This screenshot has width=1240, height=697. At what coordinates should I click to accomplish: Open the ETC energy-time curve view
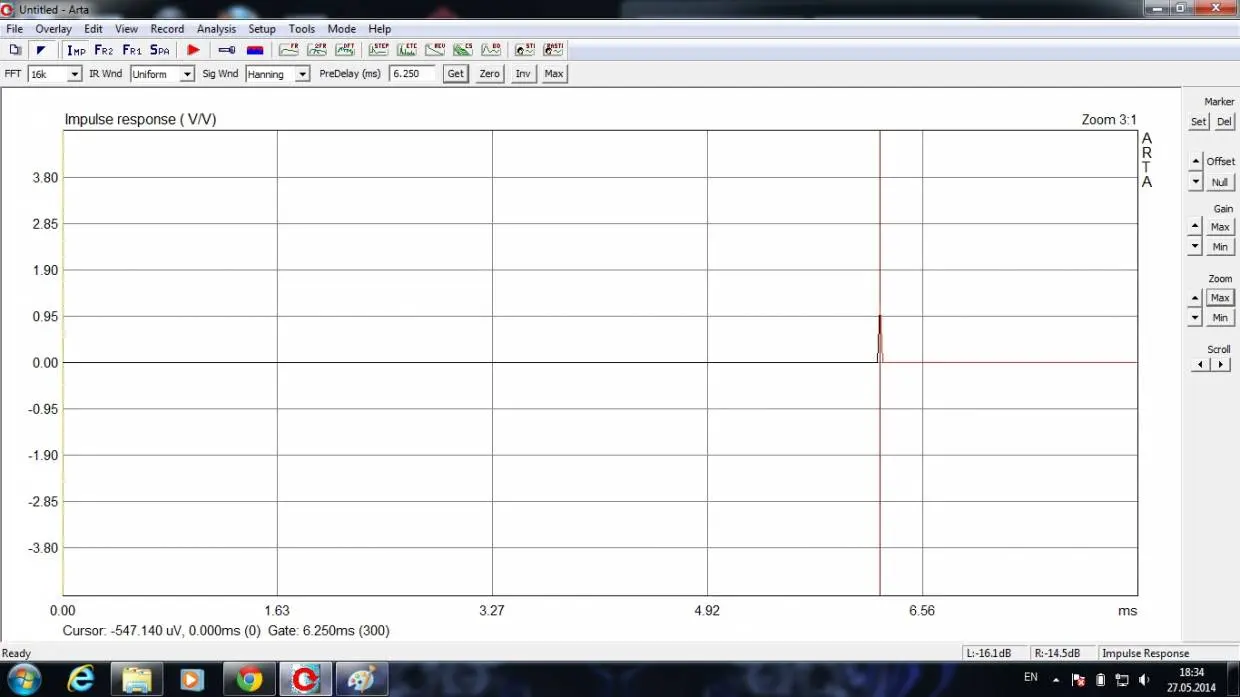coord(407,49)
